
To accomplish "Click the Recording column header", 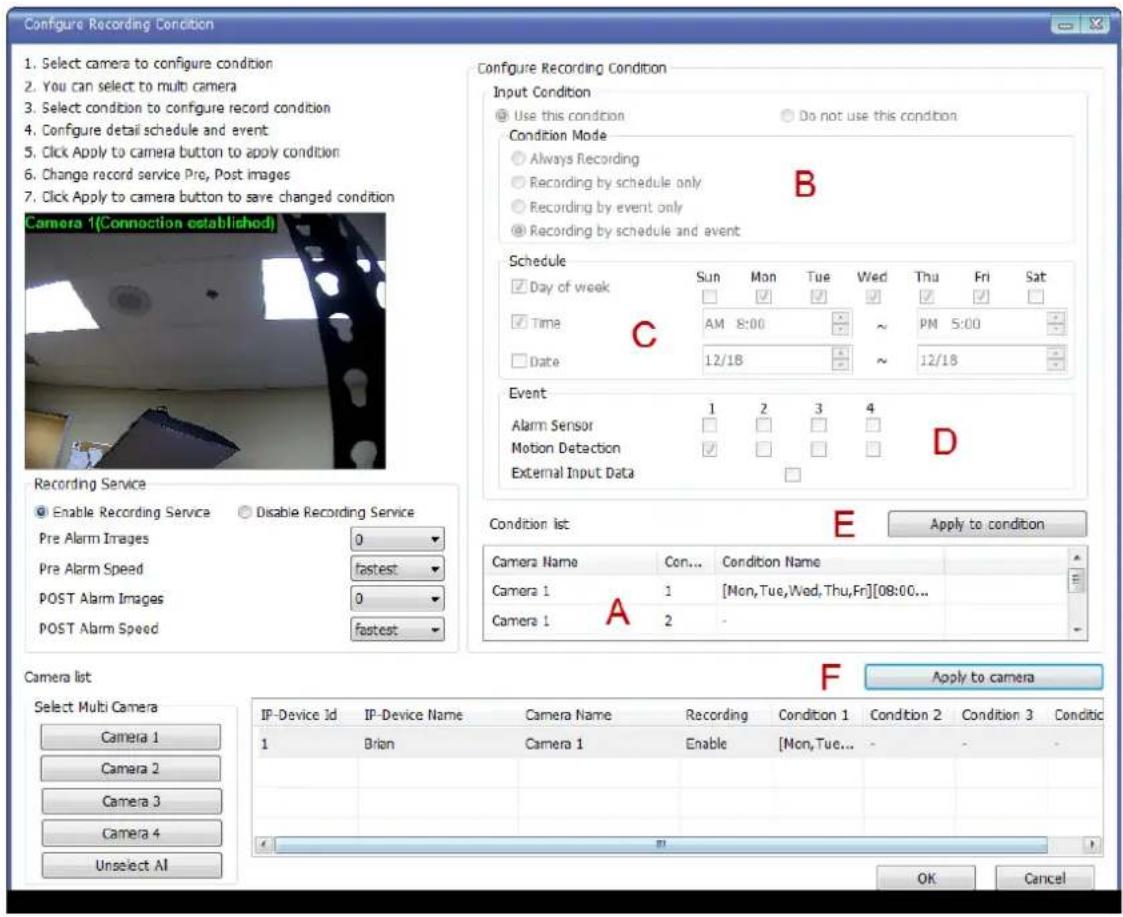I will tap(726, 715).
